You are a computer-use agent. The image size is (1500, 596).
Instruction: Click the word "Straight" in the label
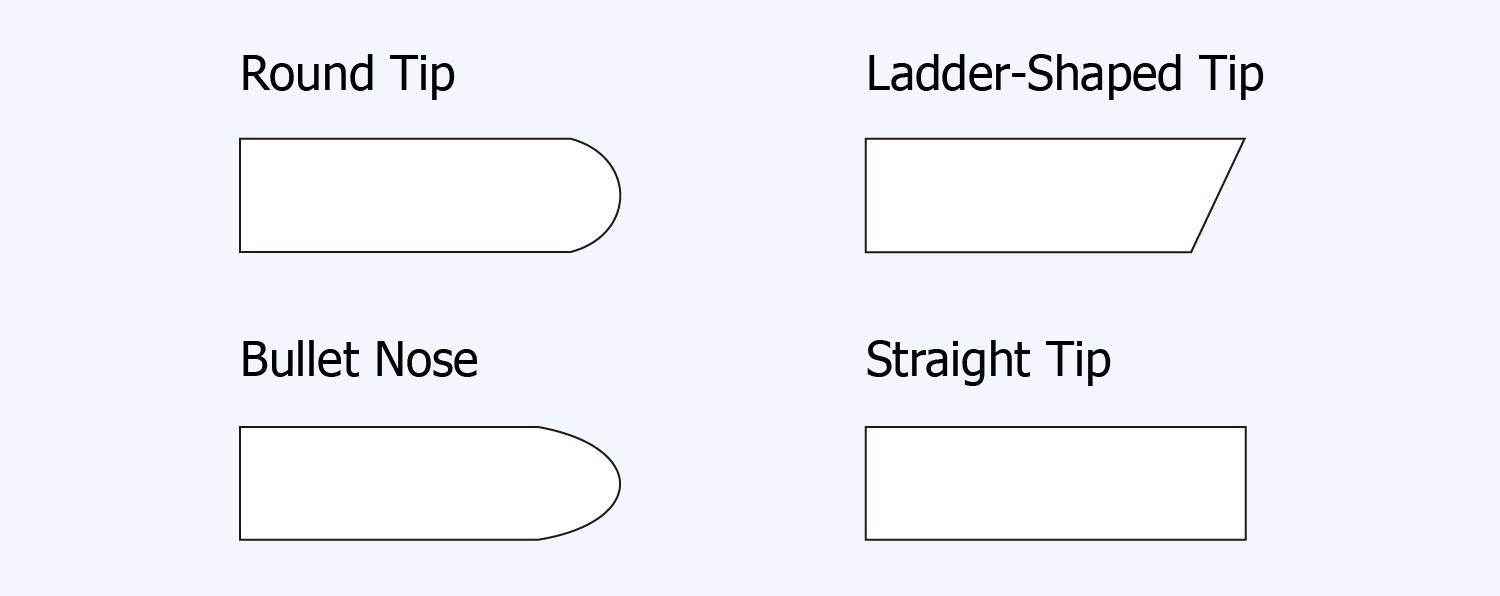[946, 360]
